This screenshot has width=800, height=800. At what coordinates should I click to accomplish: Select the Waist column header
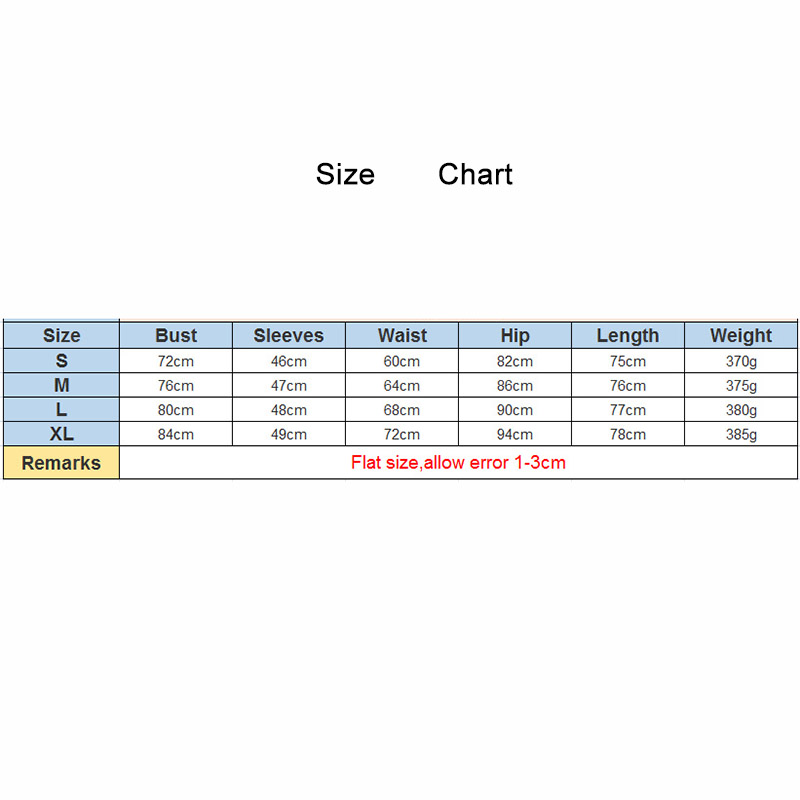pyautogui.click(x=402, y=336)
